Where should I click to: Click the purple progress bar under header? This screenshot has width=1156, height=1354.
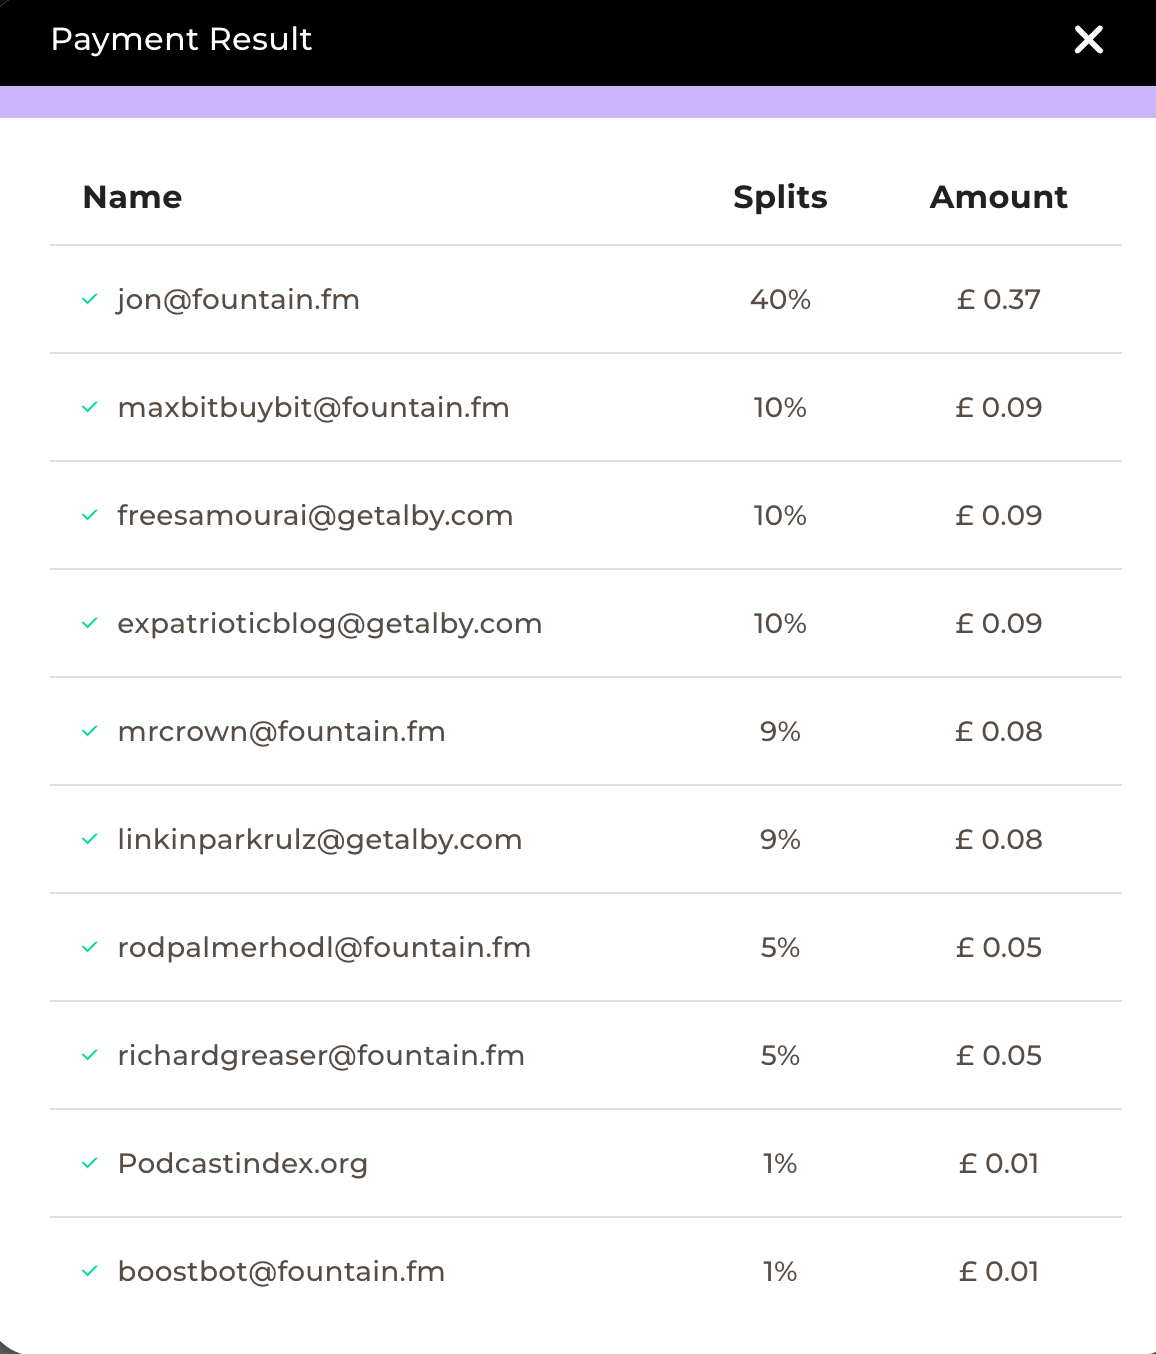click(578, 102)
